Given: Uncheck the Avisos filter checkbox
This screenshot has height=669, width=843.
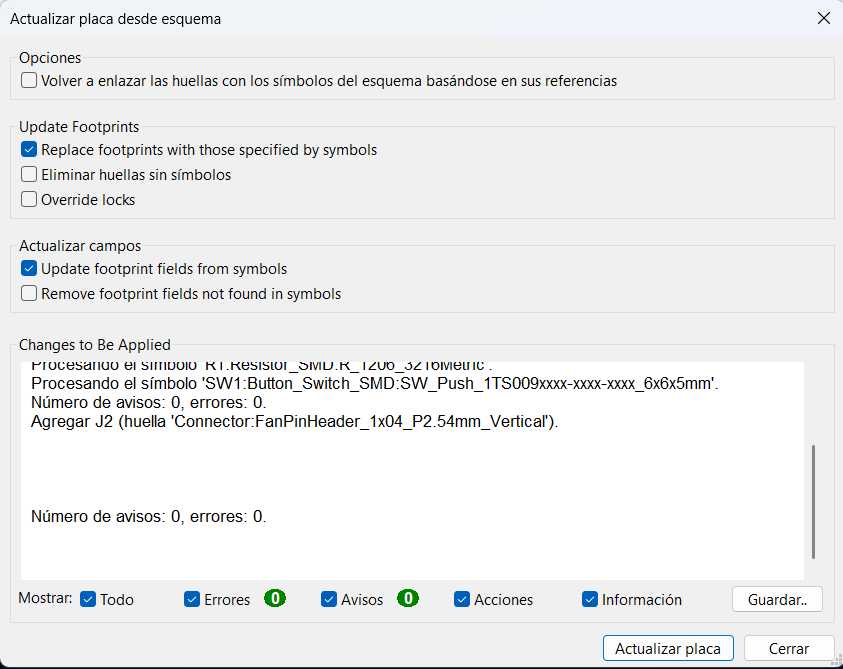Looking at the screenshot, I should [x=329, y=600].
